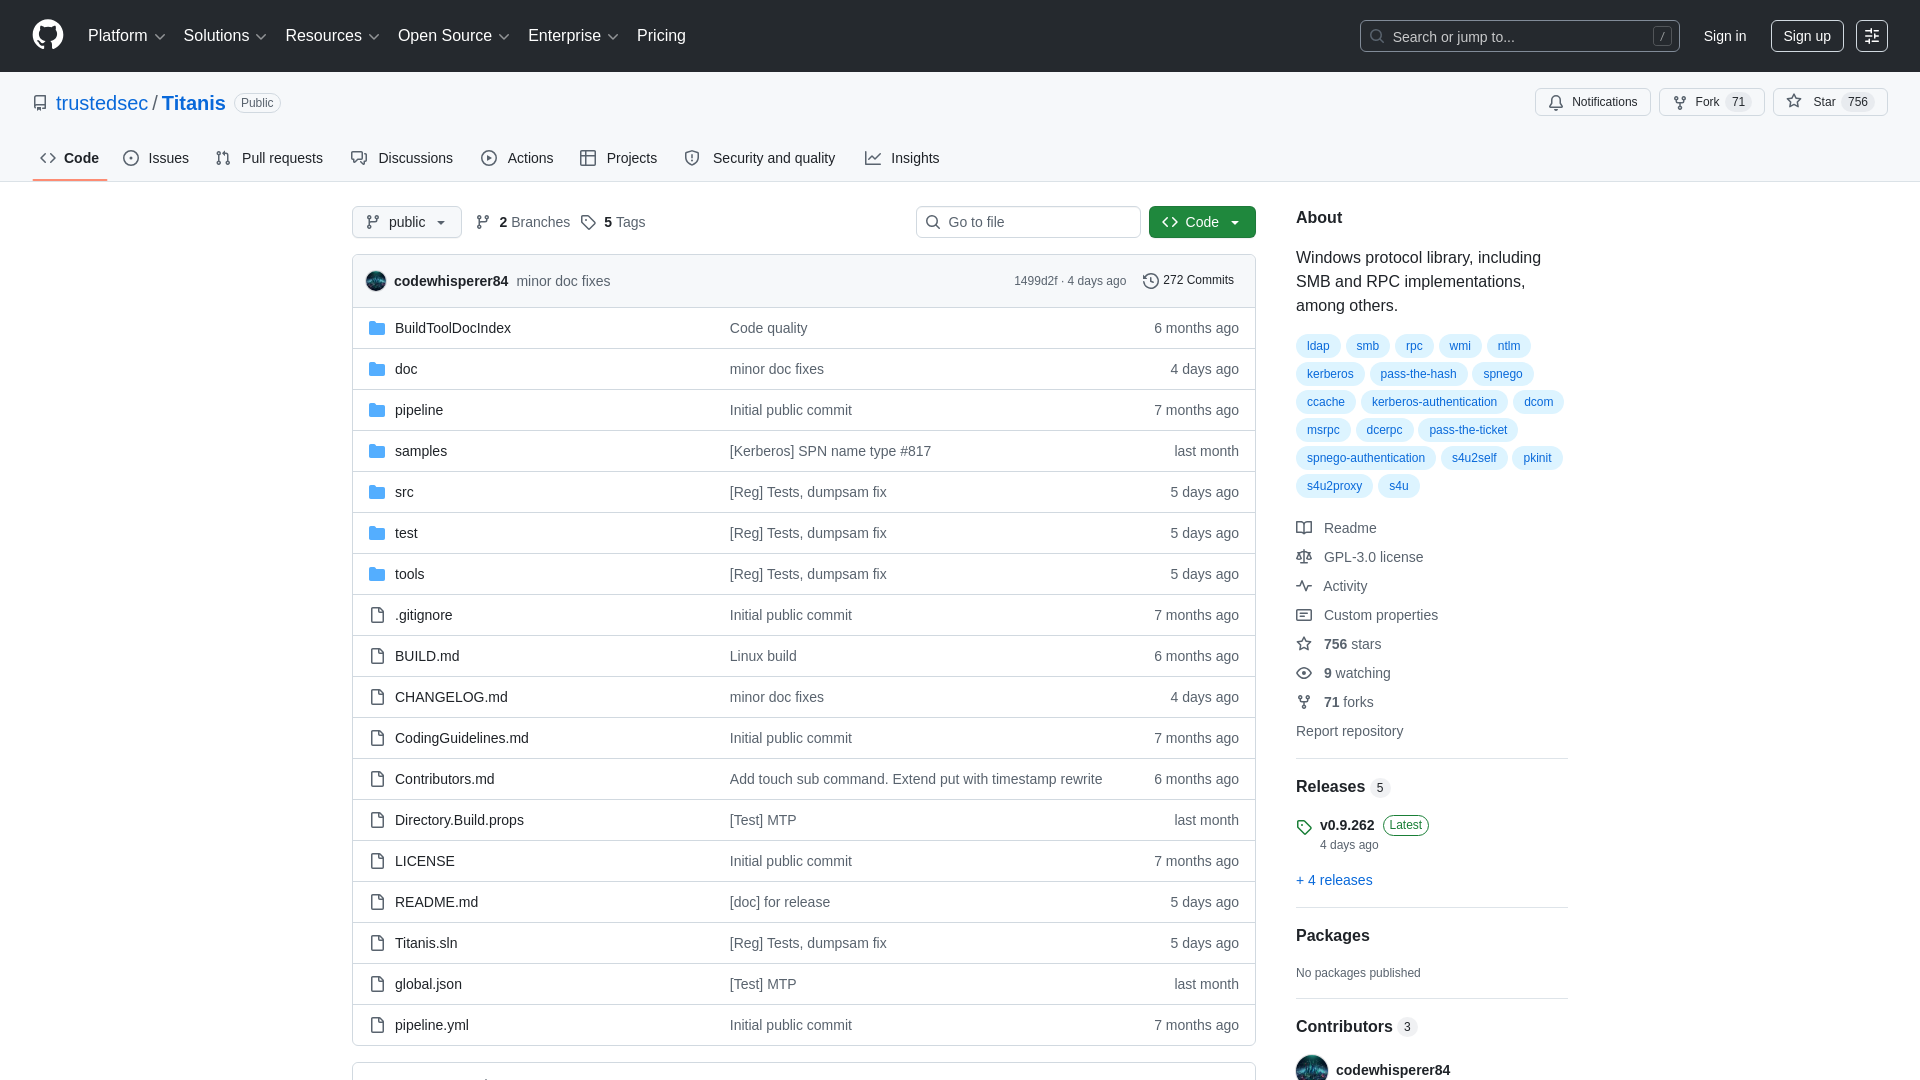
Task: Open the Insights tab
Action: (902, 158)
